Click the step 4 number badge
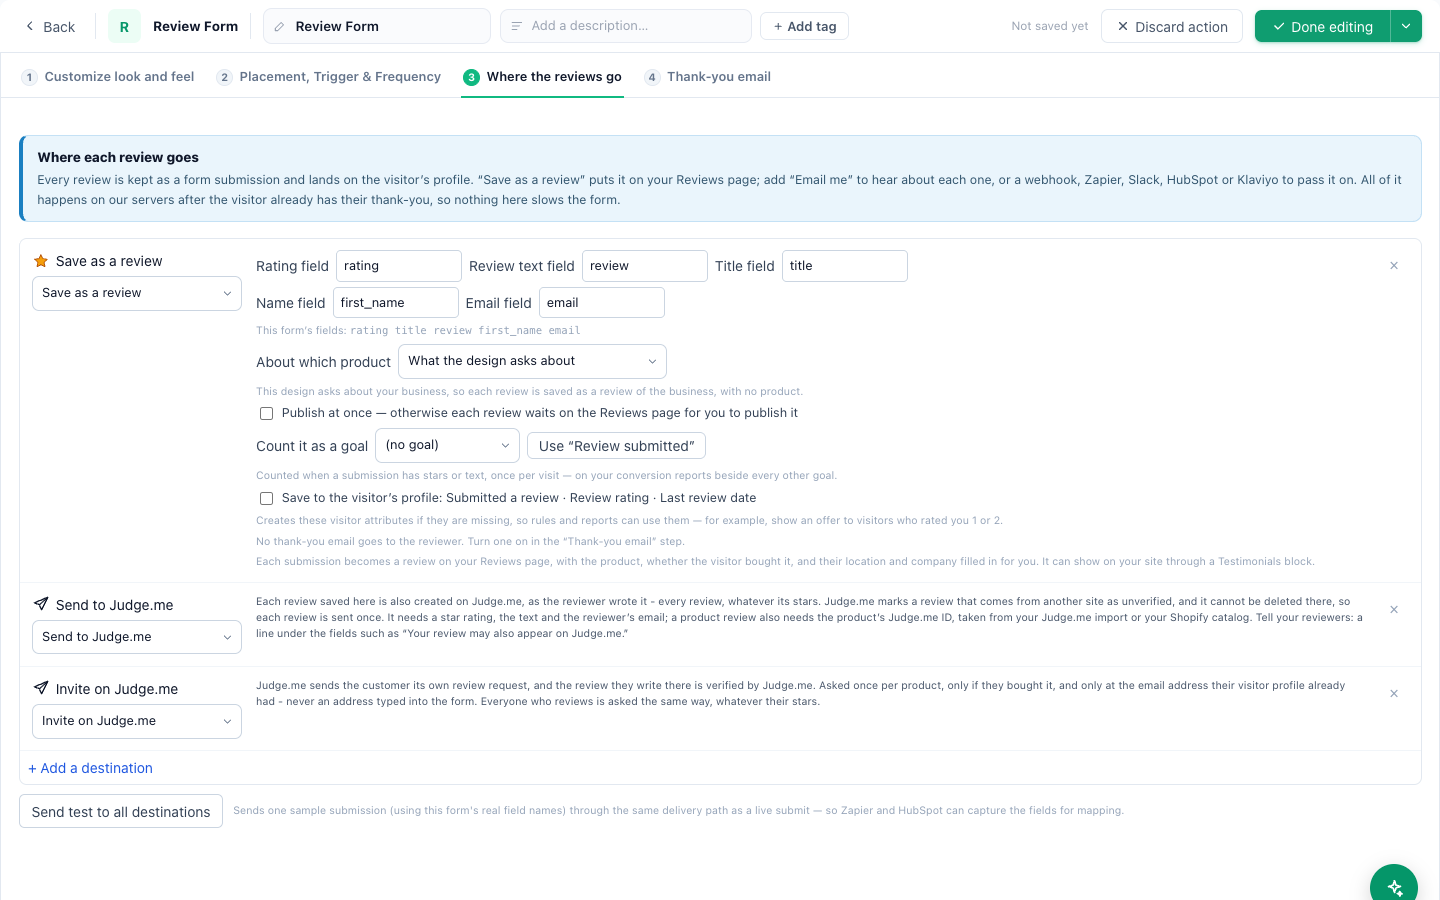 (652, 77)
